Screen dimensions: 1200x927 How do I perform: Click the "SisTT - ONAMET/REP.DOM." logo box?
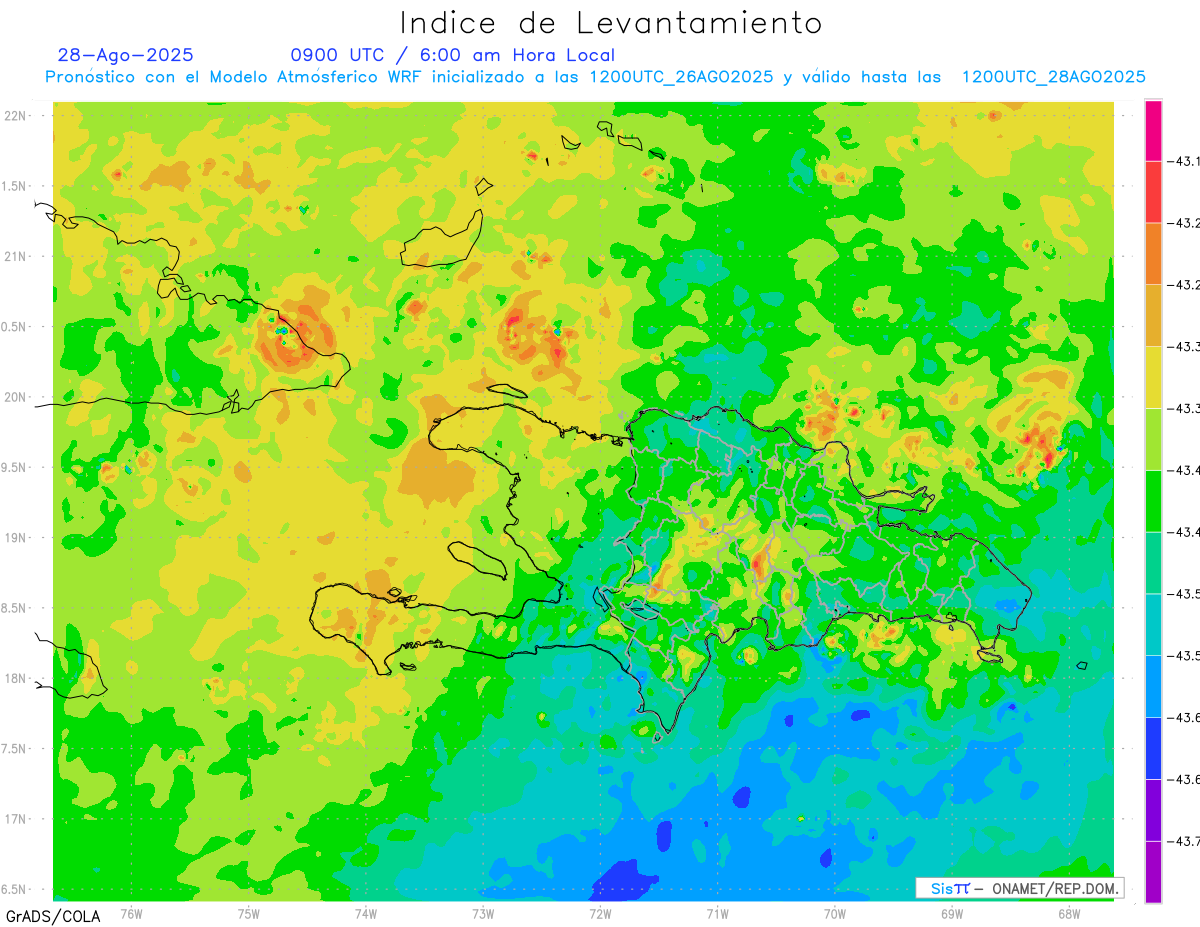1019,888
